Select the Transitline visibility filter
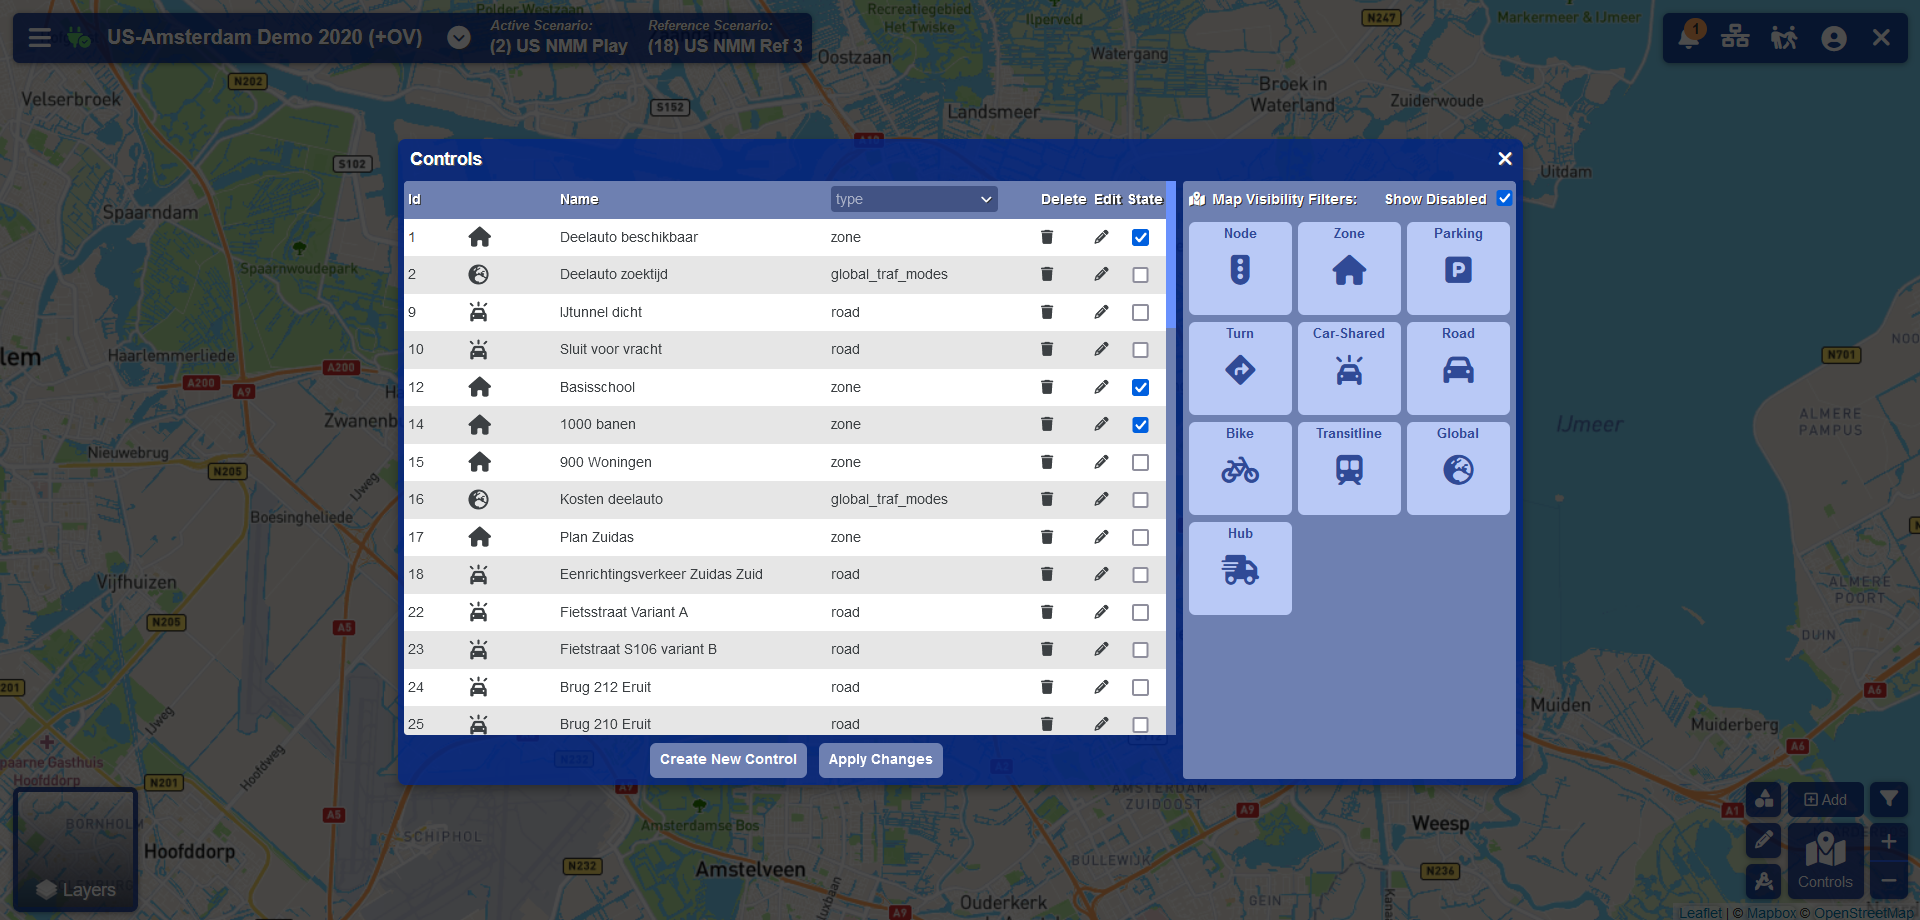This screenshot has height=920, width=1920. click(x=1349, y=468)
